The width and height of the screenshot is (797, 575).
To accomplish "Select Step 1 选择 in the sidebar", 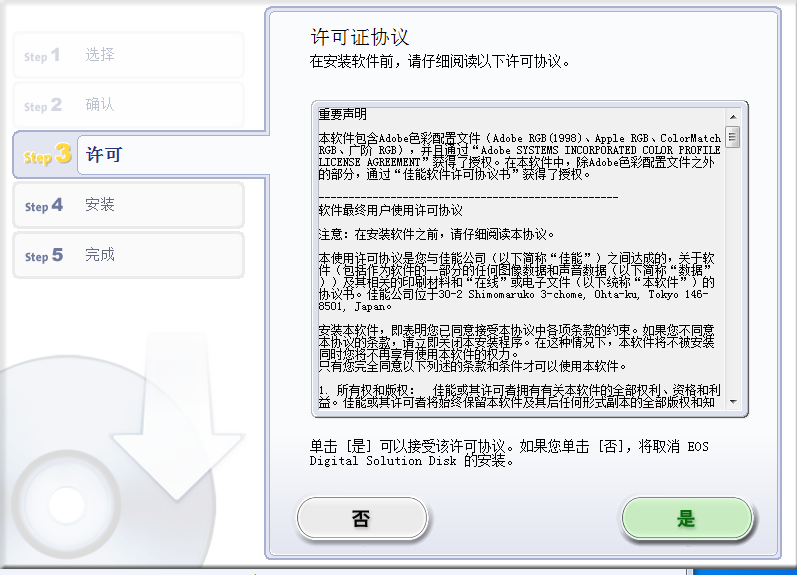I will [128, 55].
